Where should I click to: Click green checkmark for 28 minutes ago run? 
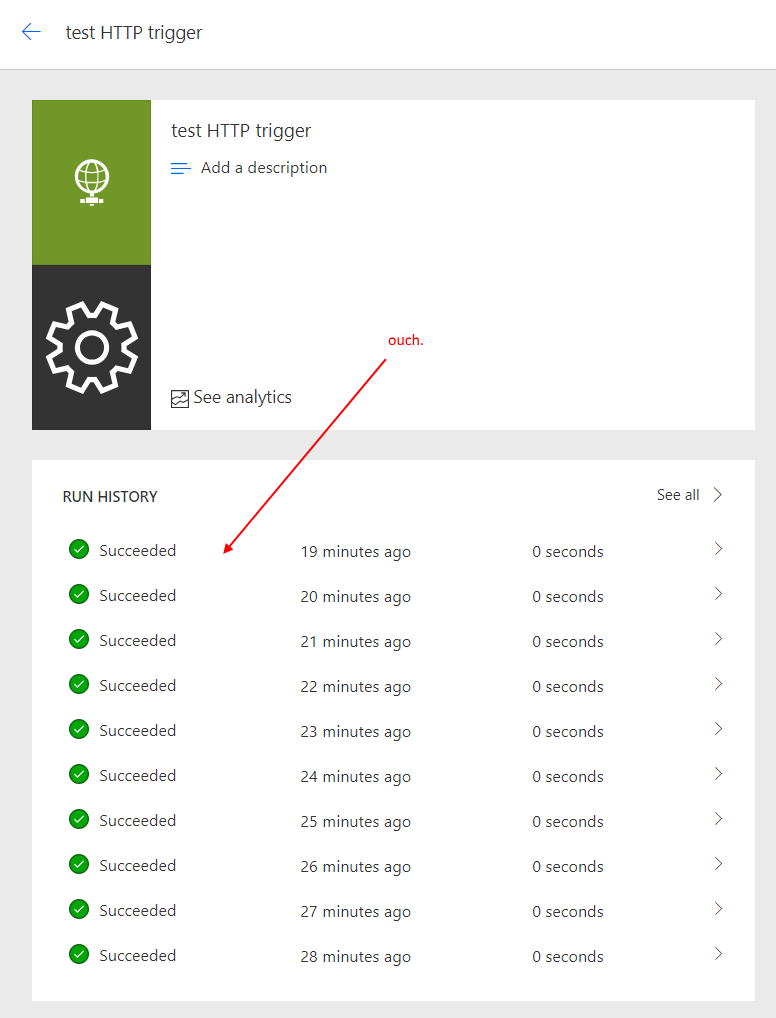79,954
